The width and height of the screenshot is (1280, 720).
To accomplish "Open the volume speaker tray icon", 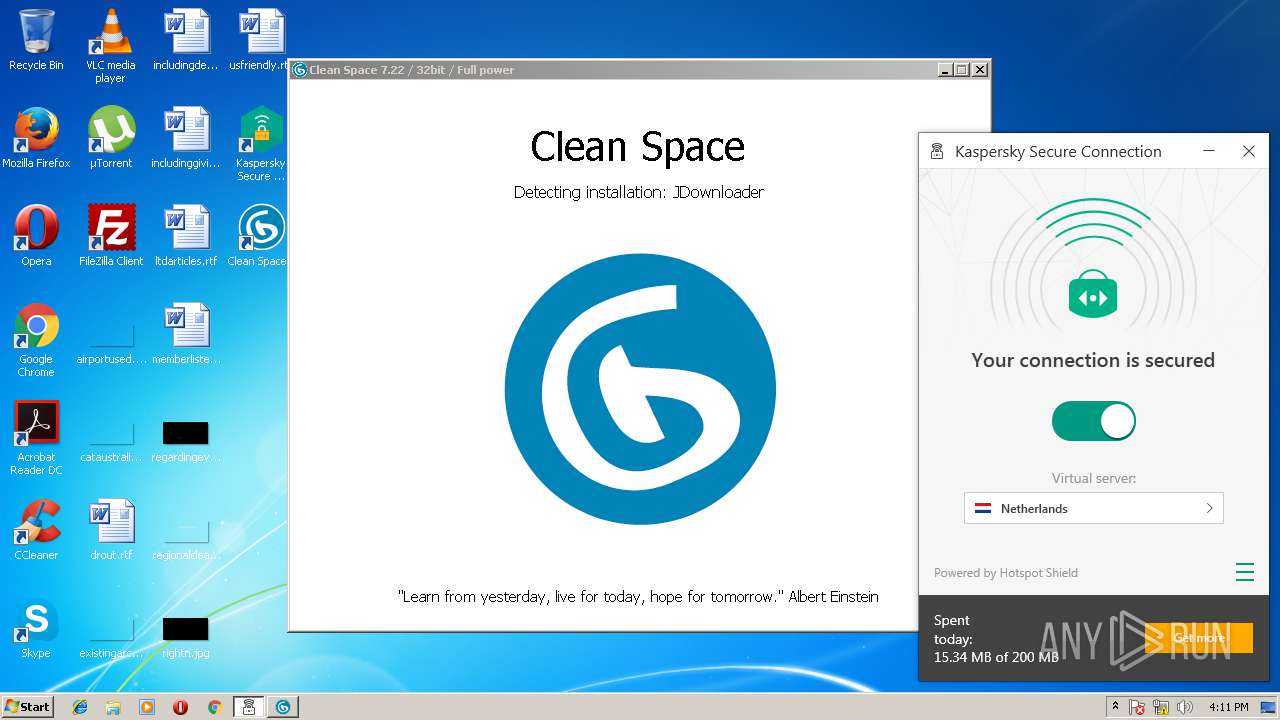I will 1185,707.
